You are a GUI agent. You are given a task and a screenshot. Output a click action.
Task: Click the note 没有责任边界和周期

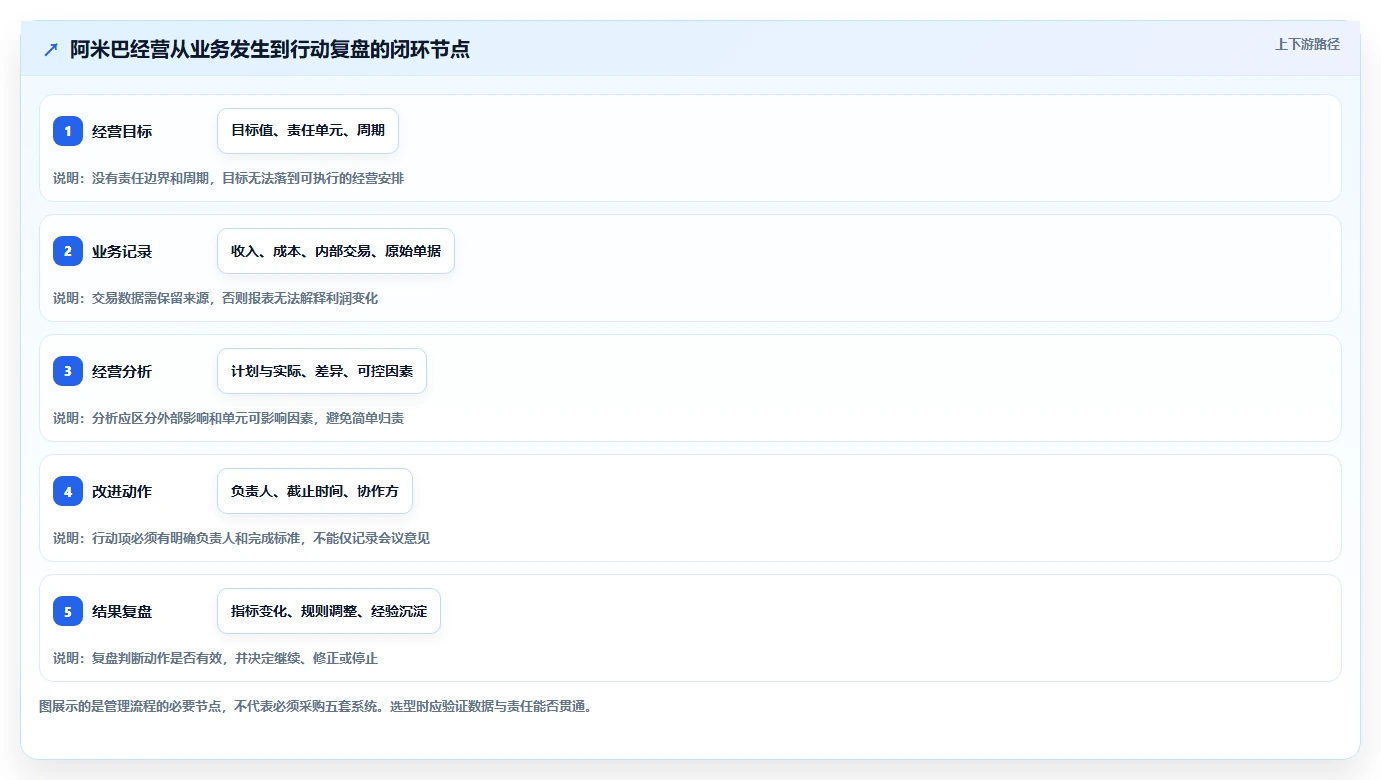point(150,178)
